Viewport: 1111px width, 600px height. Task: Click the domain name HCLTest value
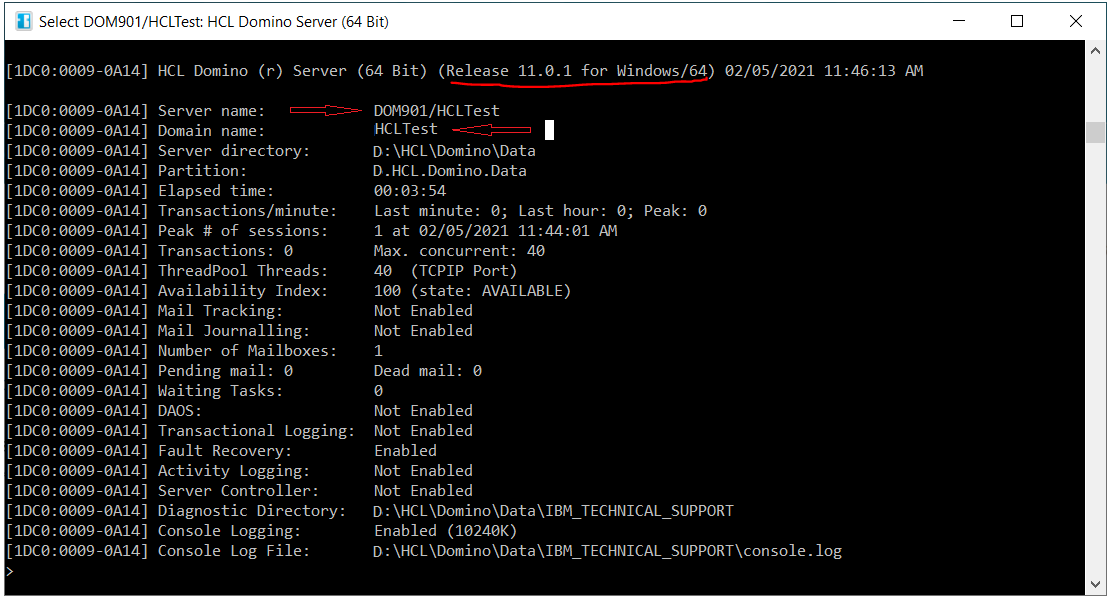[405, 129]
